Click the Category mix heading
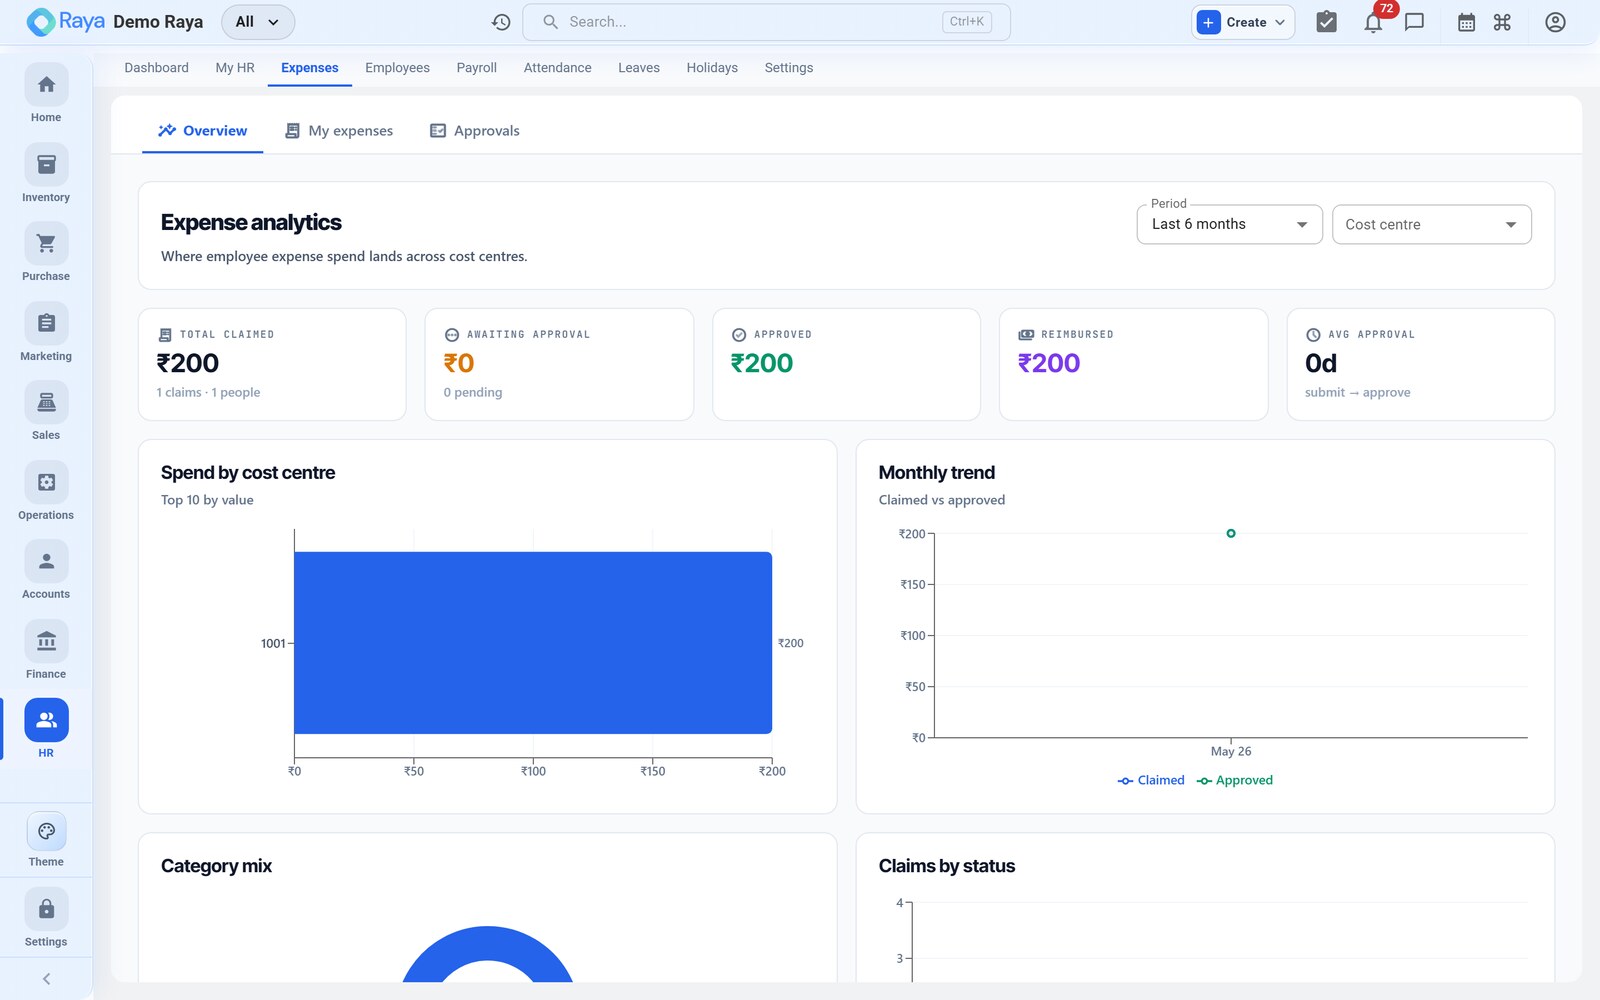Image resolution: width=1600 pixels, height=1000 pixels. [216, 866]
